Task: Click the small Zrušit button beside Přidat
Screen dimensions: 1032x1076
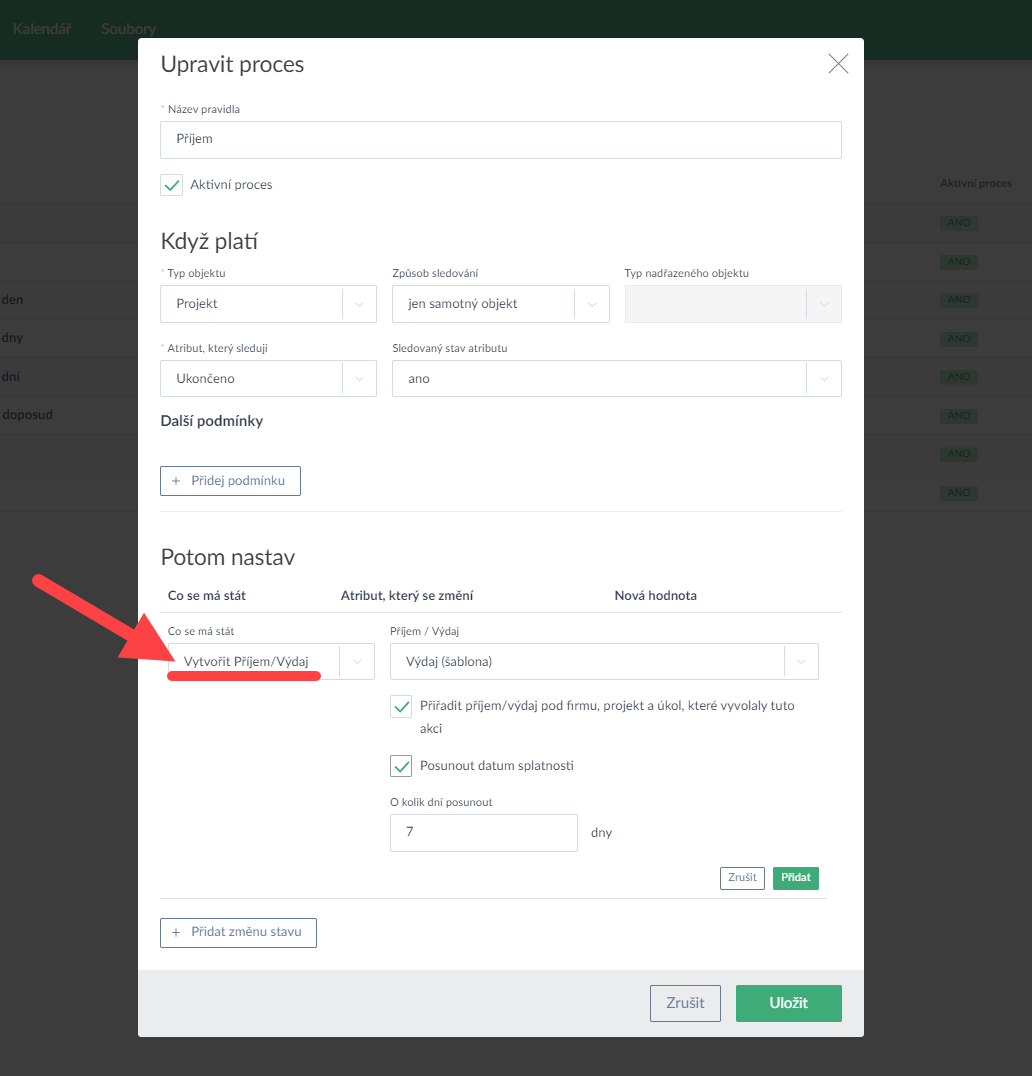Action: tap(742, 878)
